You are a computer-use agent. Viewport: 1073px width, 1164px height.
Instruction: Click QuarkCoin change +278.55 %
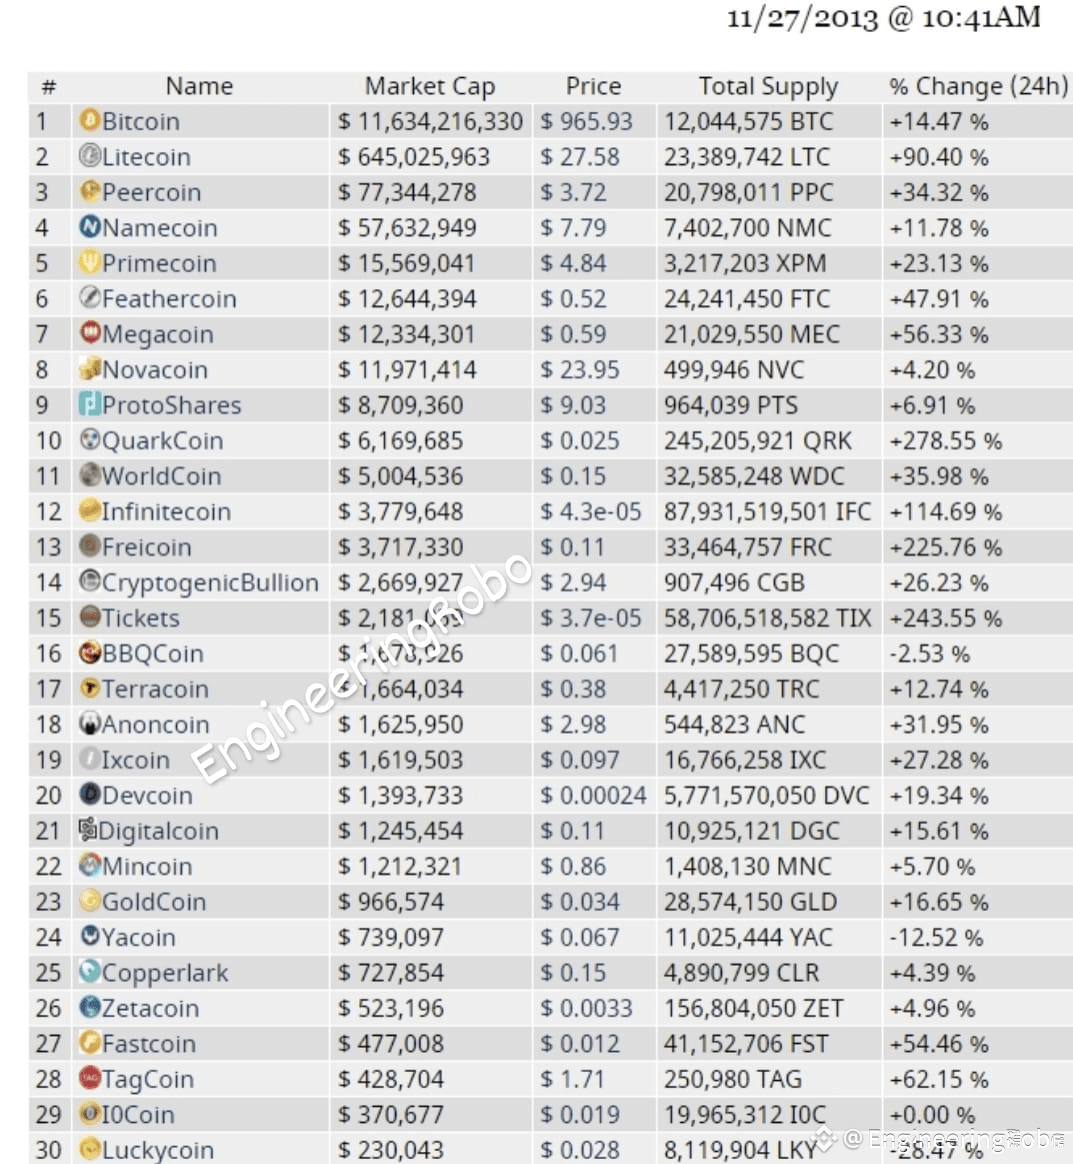(946, 441)
